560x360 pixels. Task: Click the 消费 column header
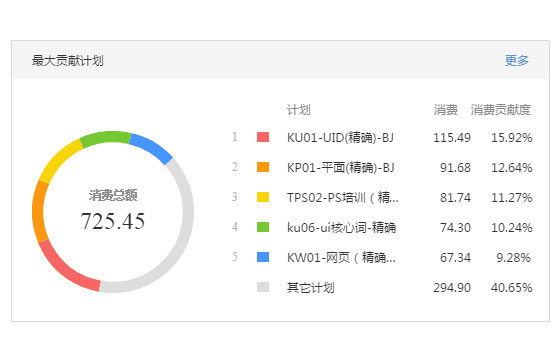(445, 110)
